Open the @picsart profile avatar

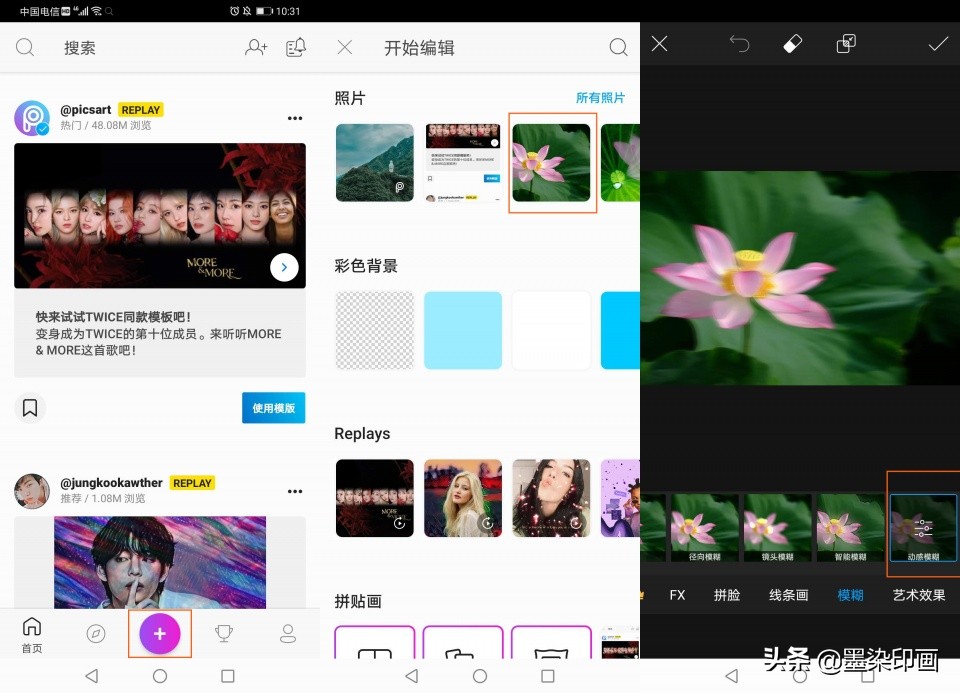pos(32,118)
